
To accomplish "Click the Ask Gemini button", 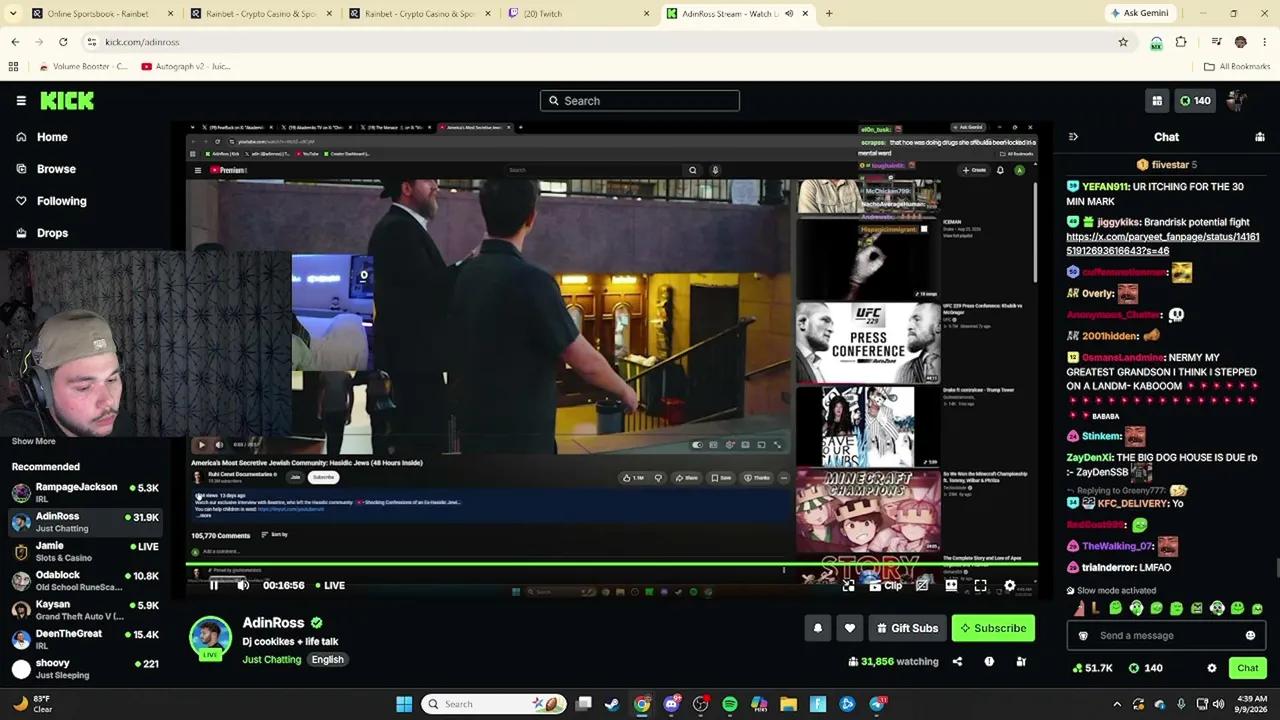I will (x=1139, y=13).
